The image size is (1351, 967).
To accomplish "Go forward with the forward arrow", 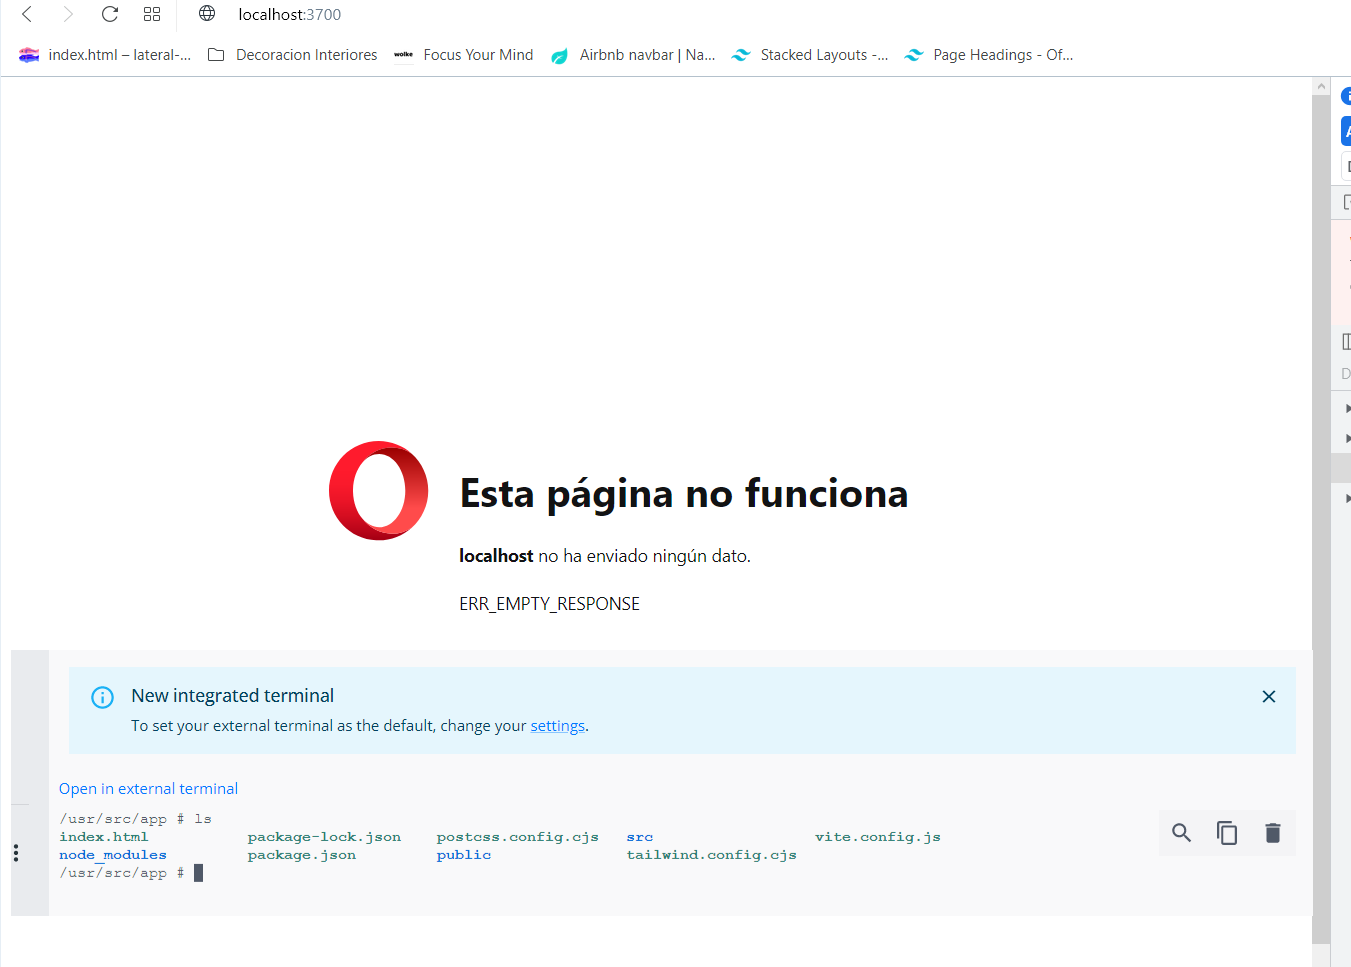I will coord(68,14).
